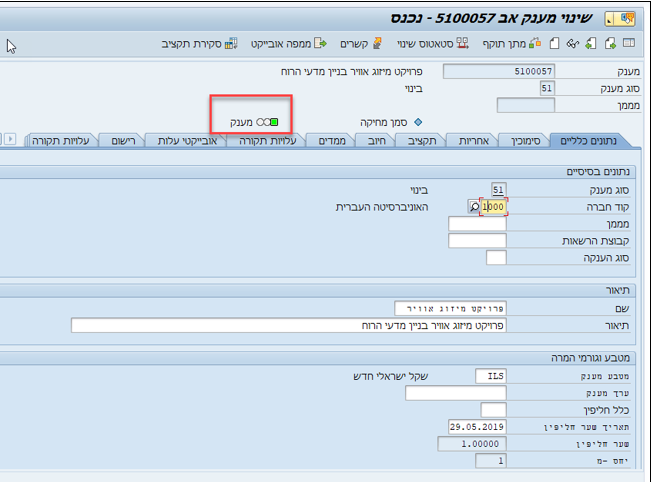
Task: Click the שער חליפין field showing 1.00000
Action: click(x=472, y=444)
